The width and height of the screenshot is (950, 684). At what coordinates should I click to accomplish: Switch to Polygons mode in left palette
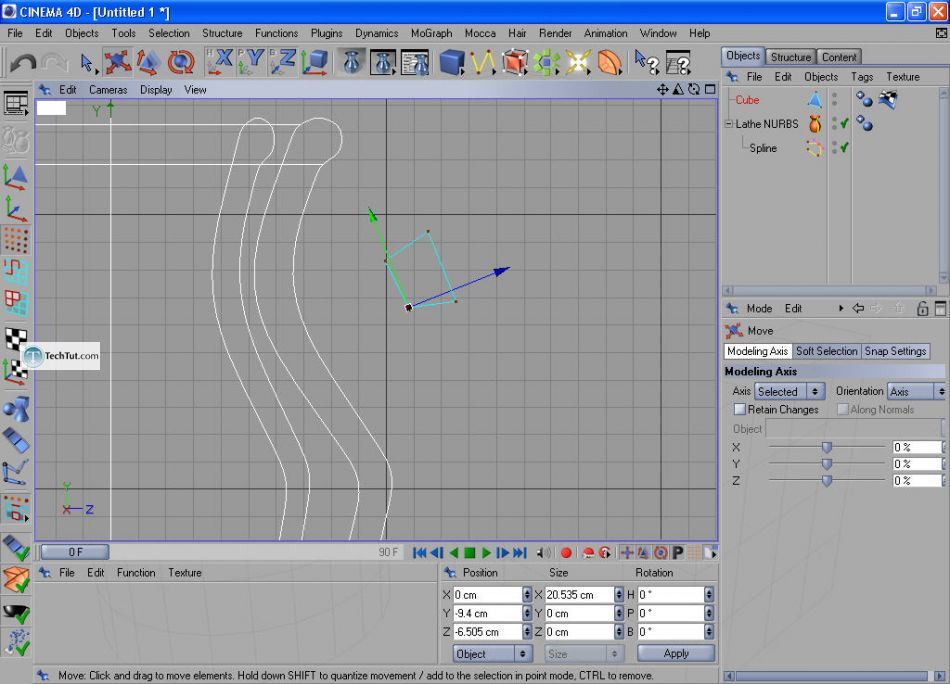point(16,304)
